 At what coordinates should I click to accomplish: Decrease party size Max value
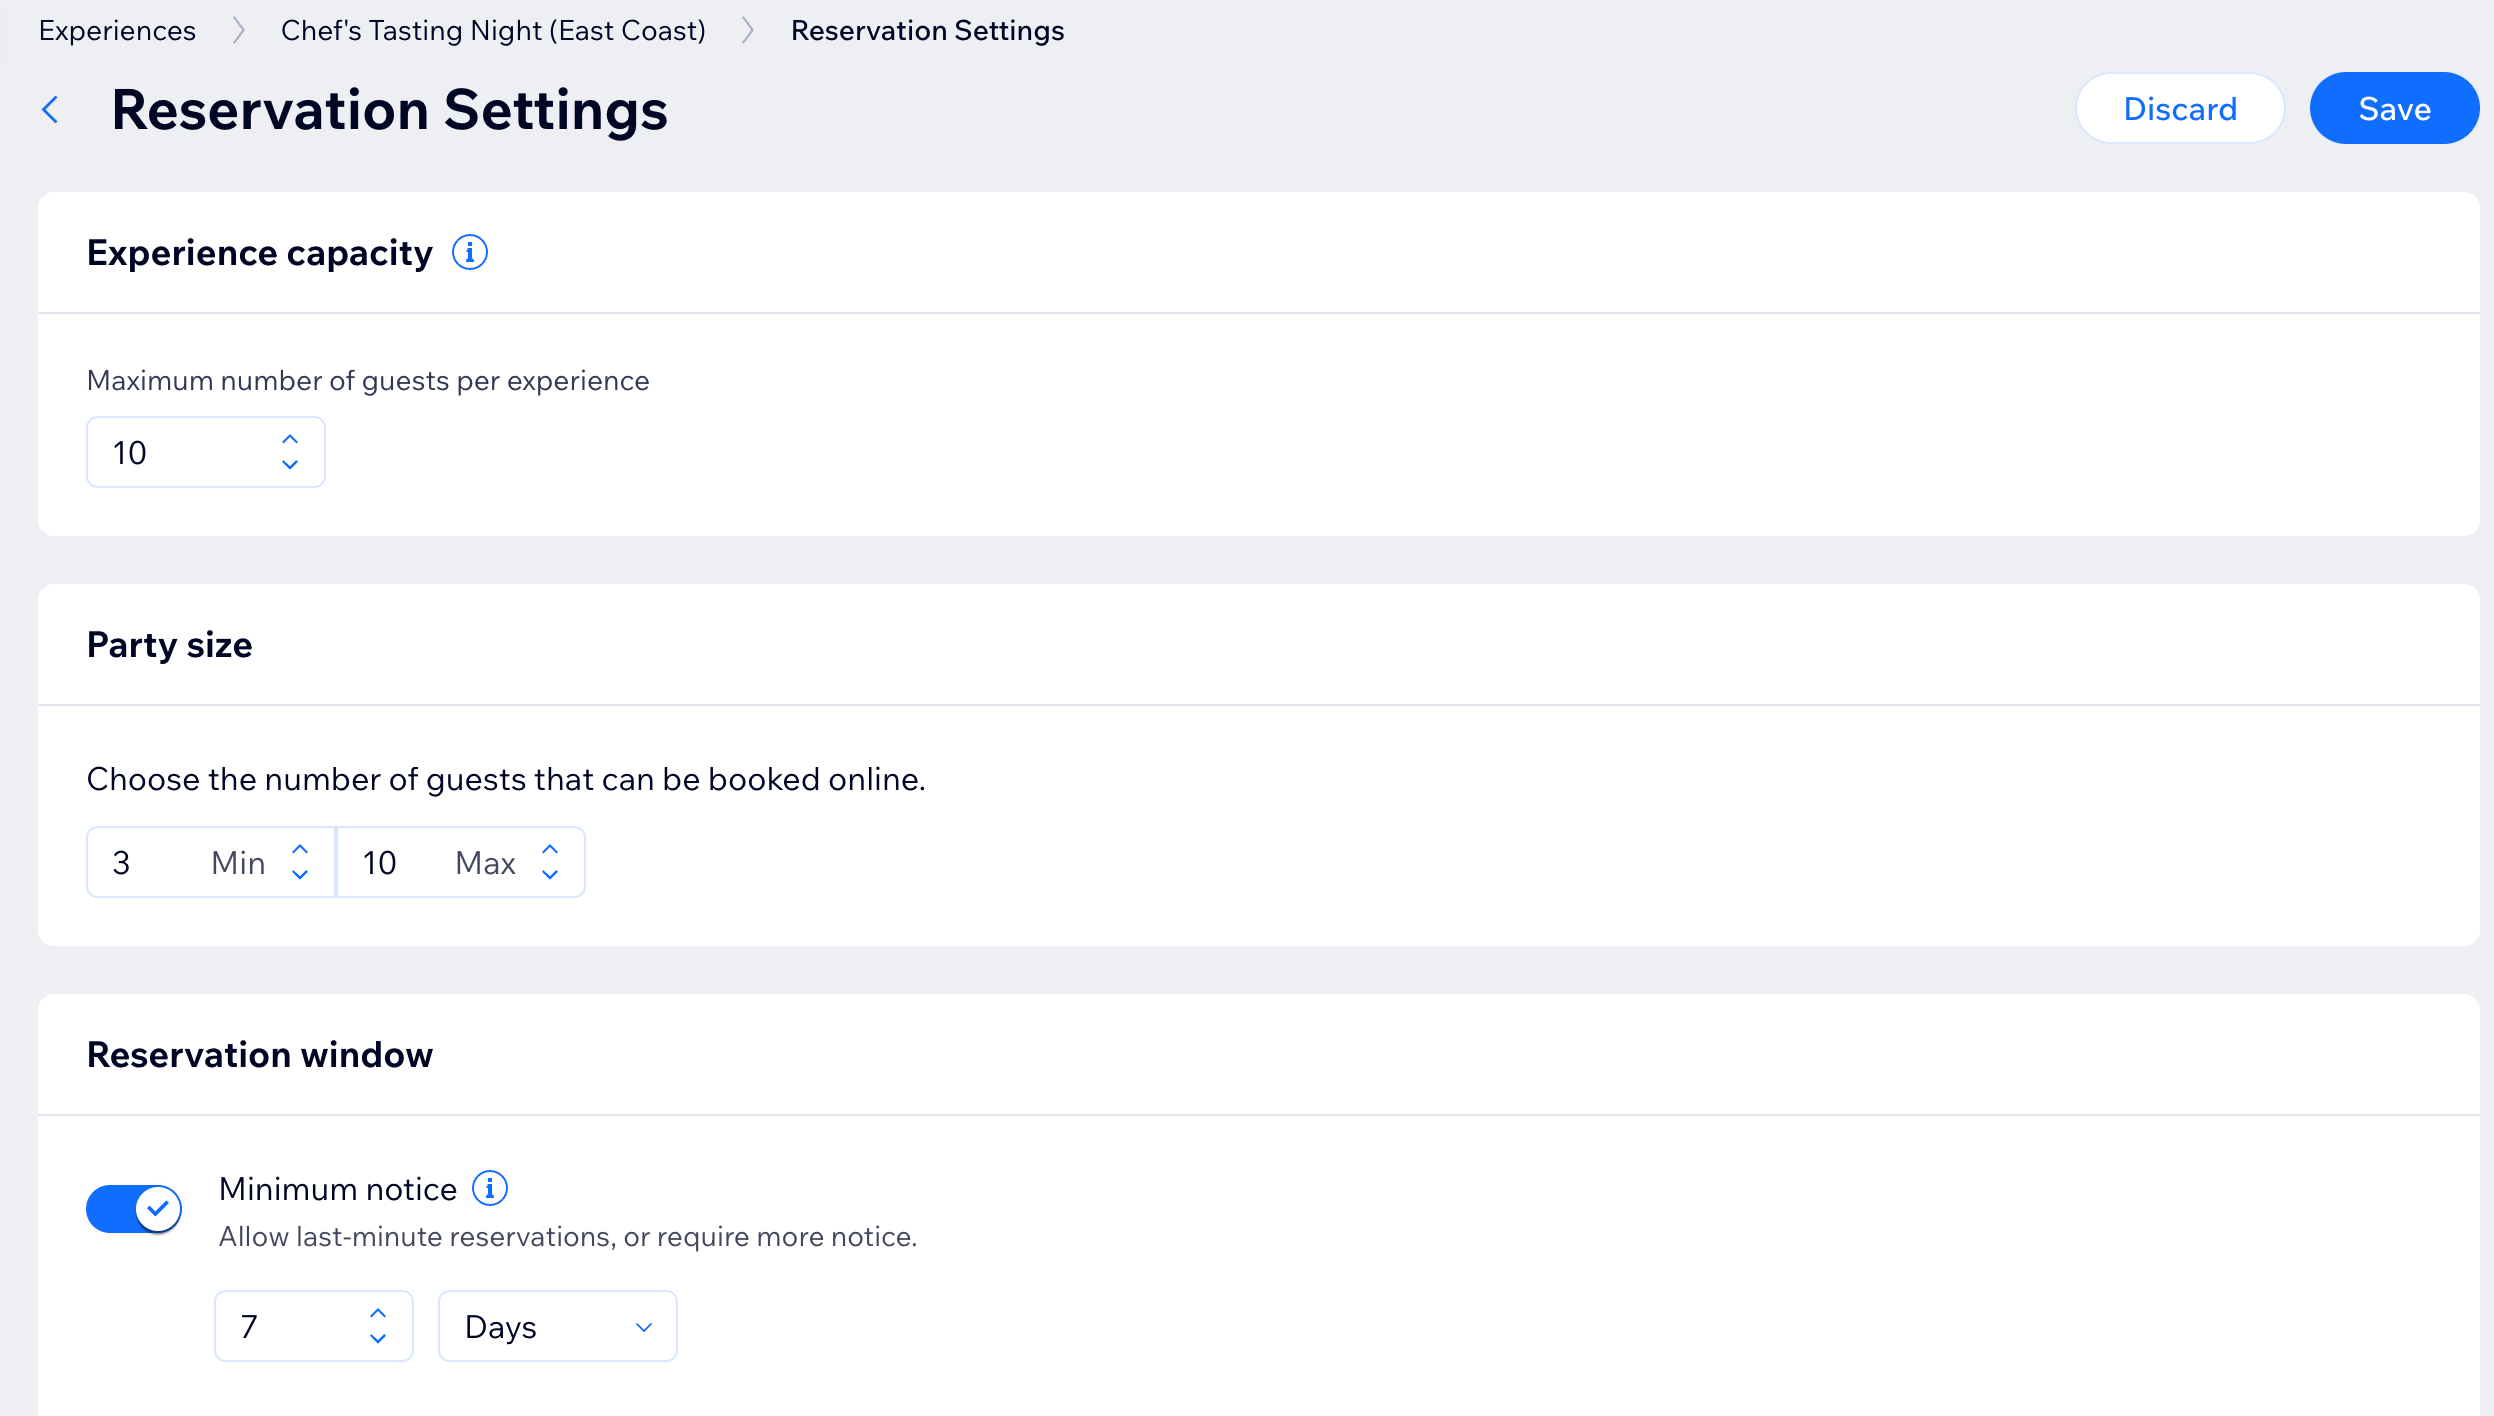click(x=550, y=875)
